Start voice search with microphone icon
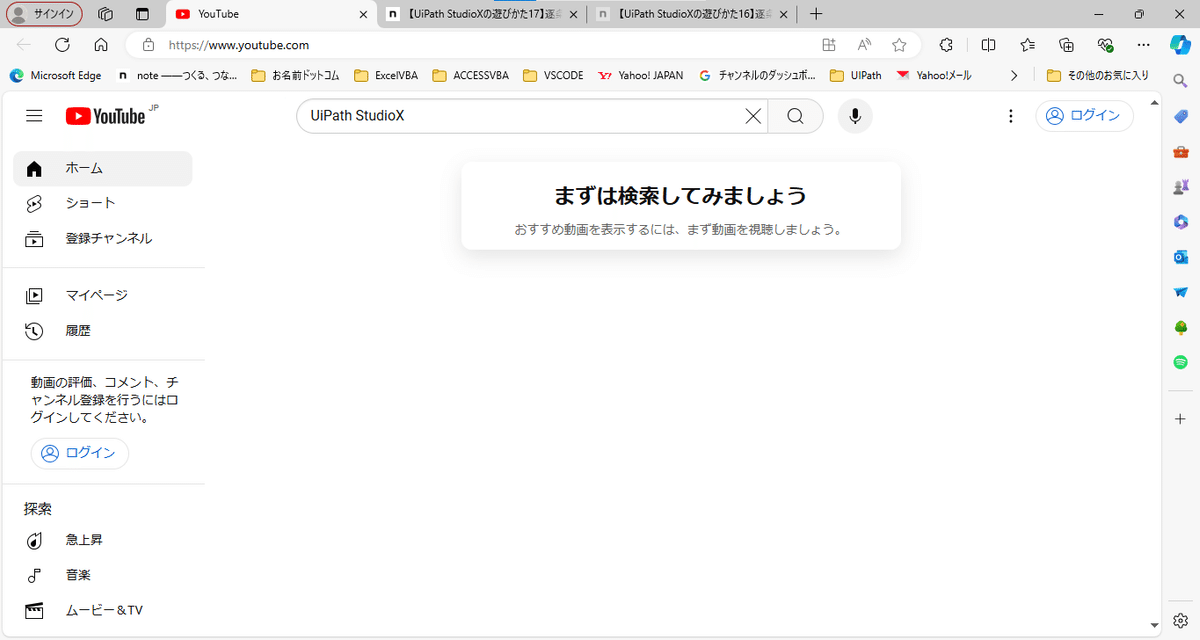Screen dimensions: 1200x640 pos(855,116)
